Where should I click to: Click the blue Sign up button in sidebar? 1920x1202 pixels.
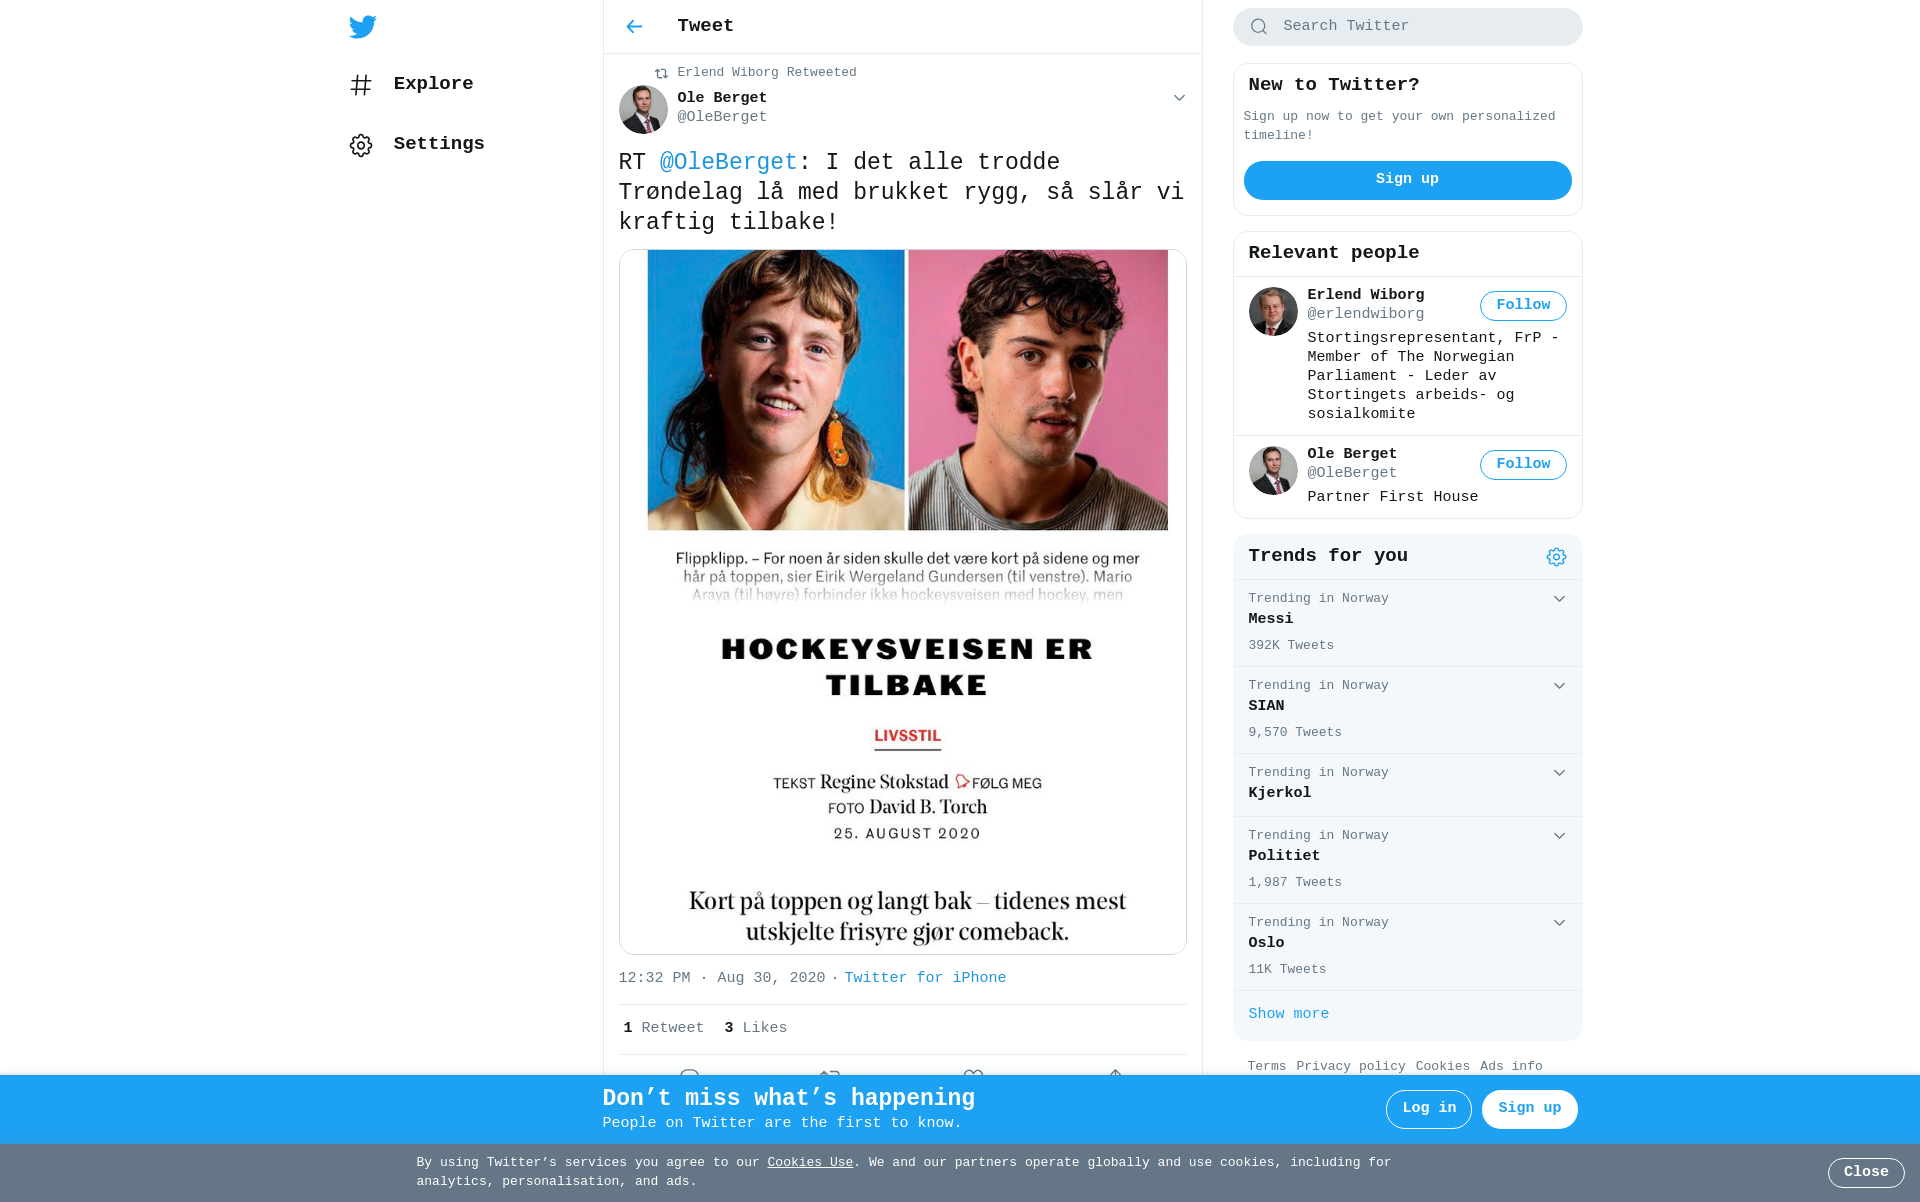[1407, 180]
